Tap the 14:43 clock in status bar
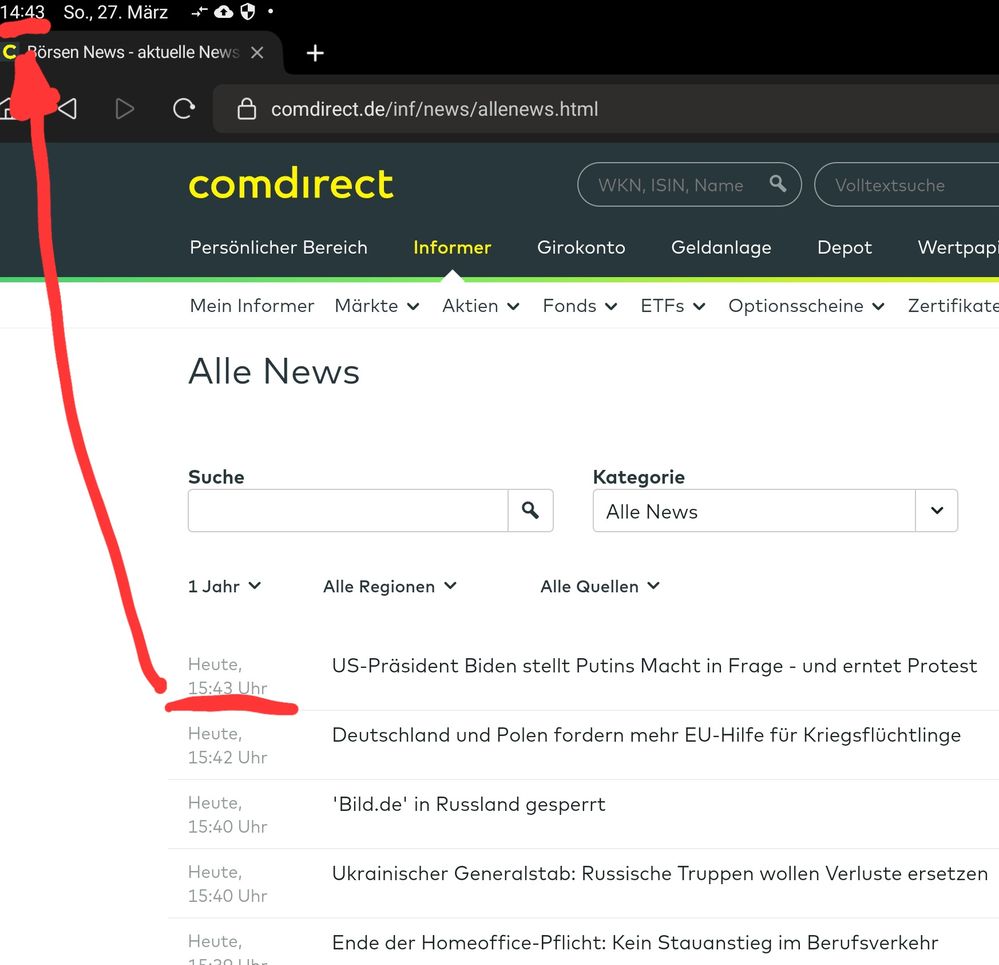 22,12
